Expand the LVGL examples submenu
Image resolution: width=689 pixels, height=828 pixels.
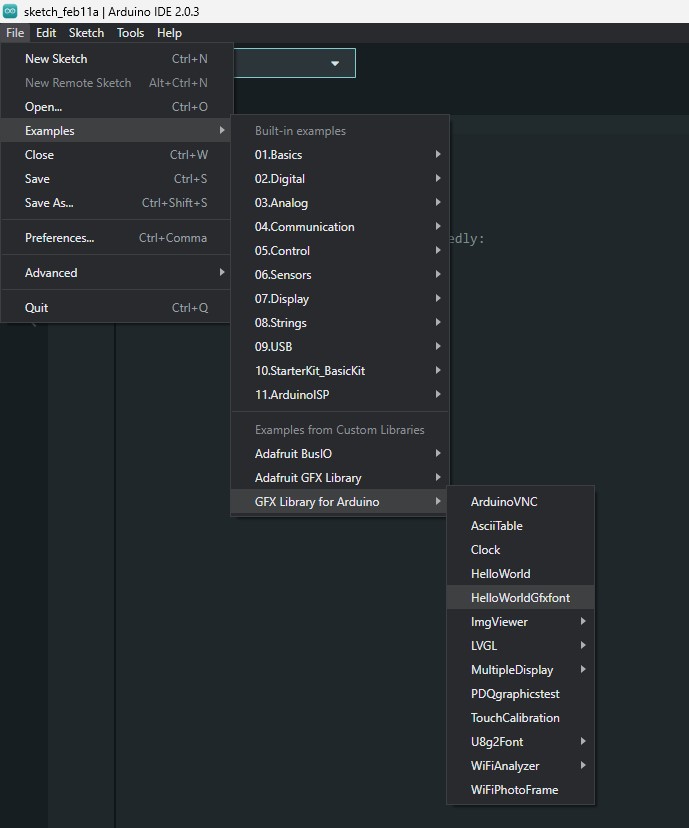(x=521, y=646)
